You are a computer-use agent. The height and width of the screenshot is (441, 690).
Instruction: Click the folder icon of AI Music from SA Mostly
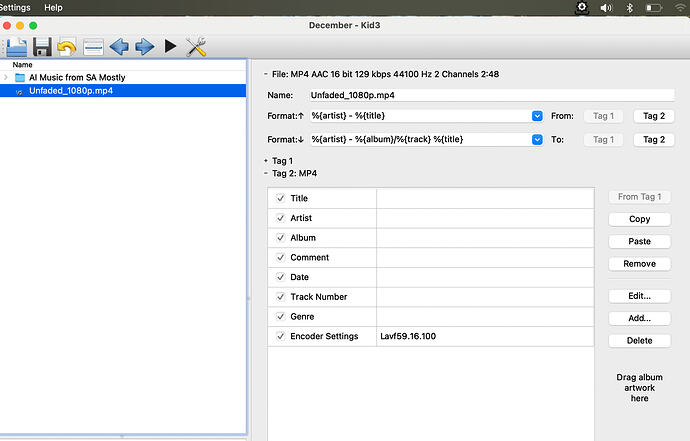click(20, 78)
